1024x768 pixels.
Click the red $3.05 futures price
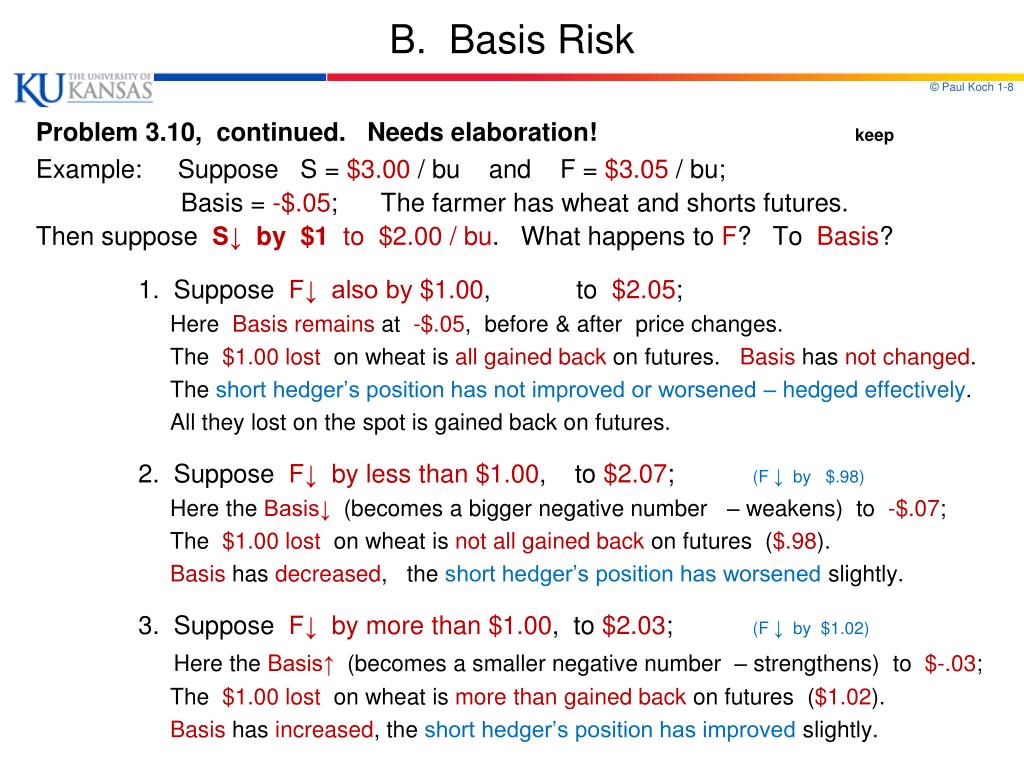tap(636, 170)
